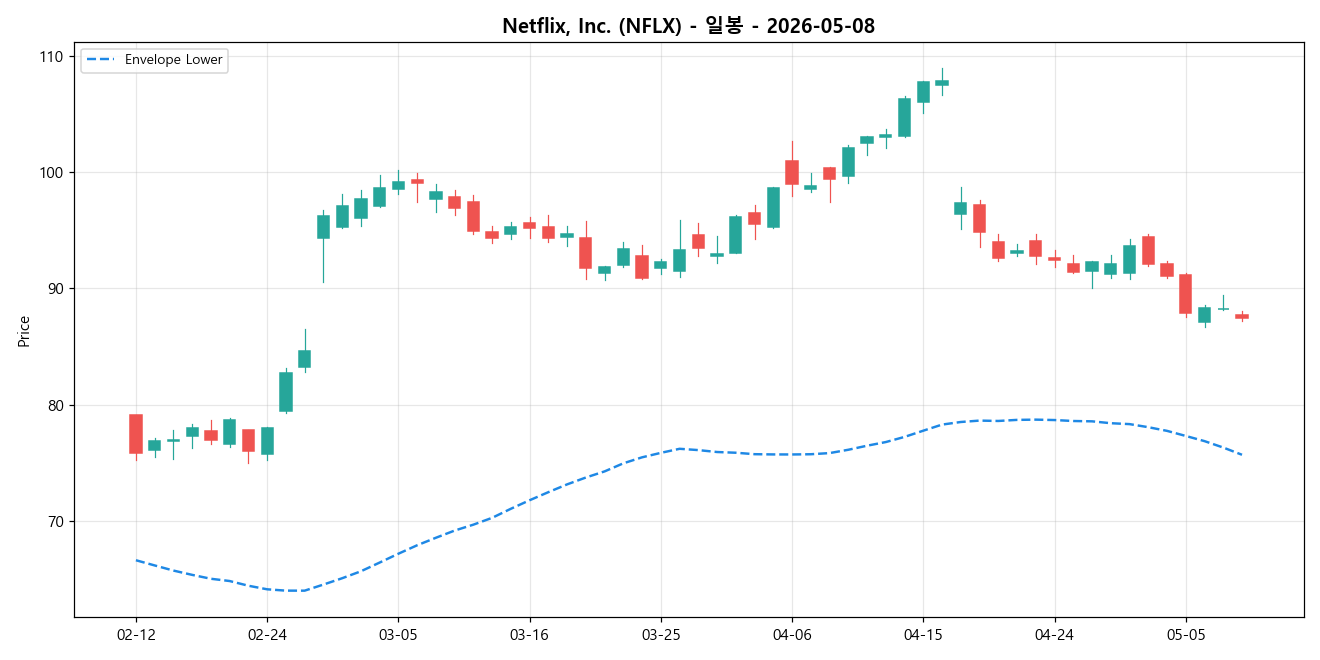Click the last red candle on the right

pos(1242,316)
